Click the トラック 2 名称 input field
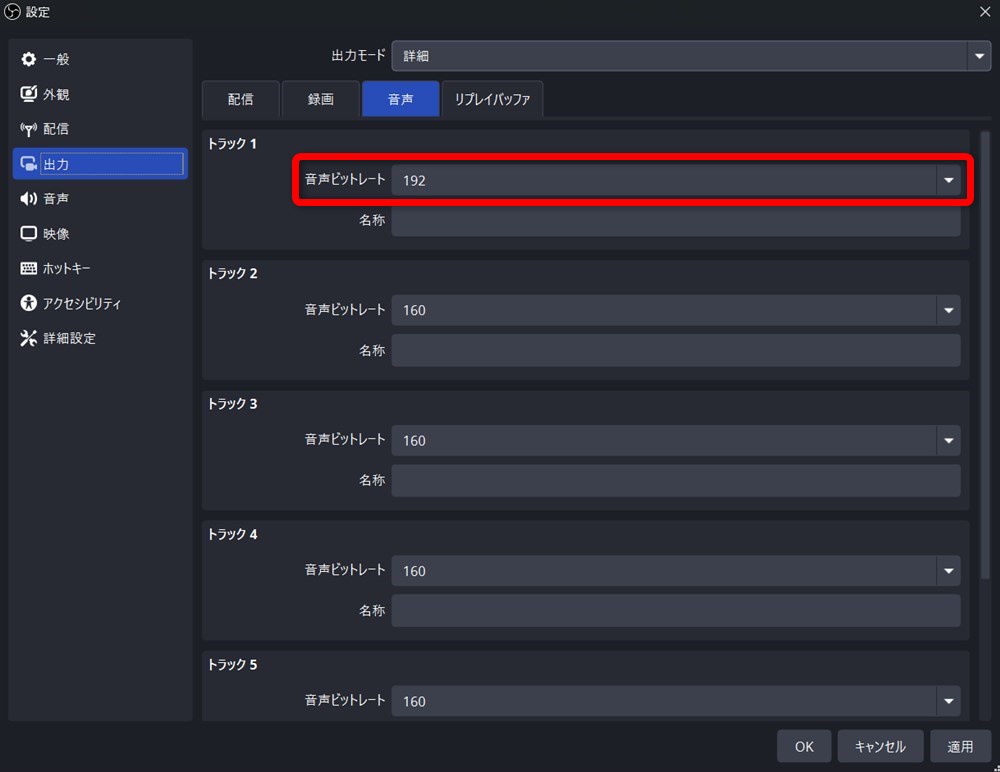 (676, 350)
